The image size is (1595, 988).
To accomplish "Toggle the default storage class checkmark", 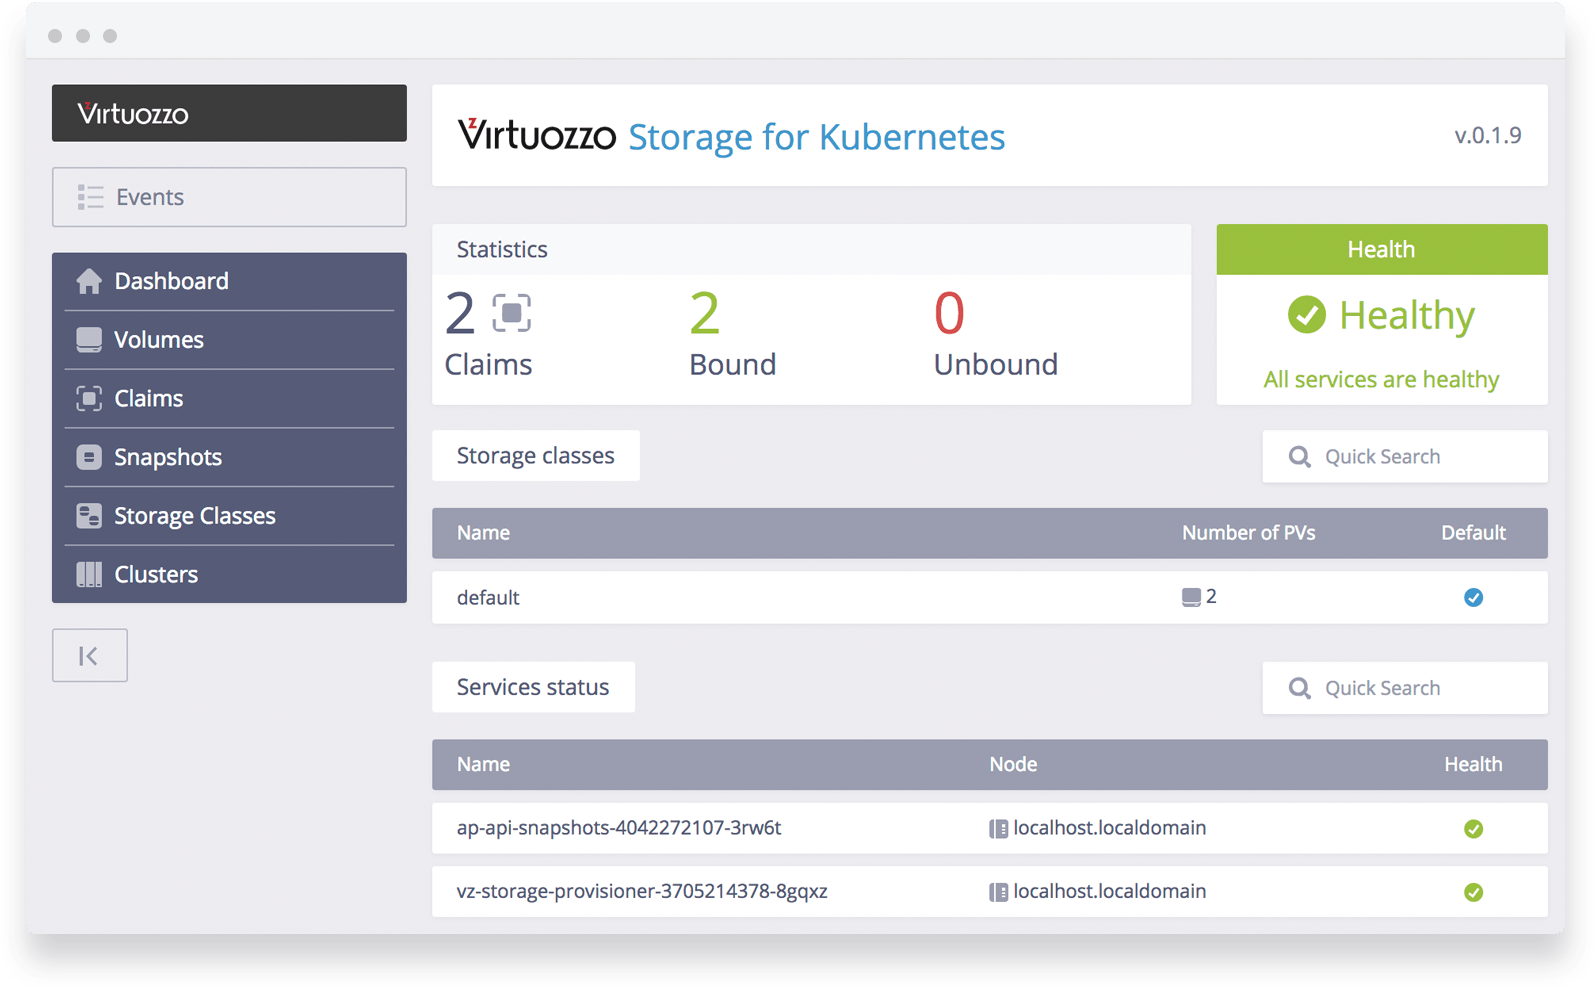I will coord(1473,597).
